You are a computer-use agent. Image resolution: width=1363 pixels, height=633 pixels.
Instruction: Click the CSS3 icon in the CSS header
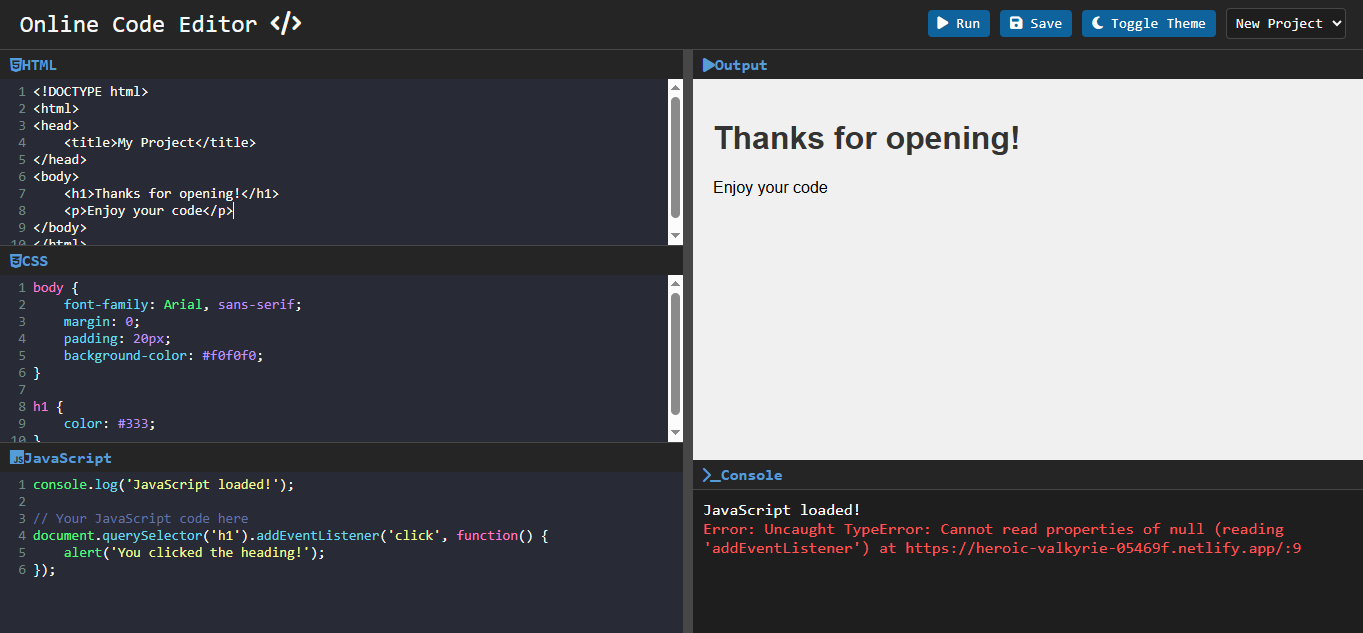pyautogui.click(x=15, y=261)
